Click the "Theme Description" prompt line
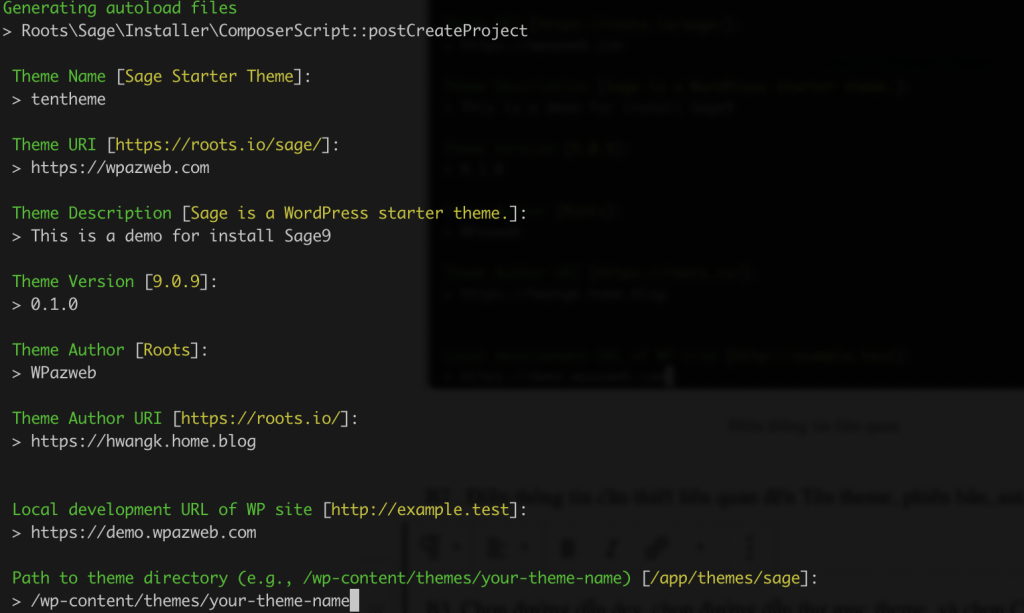 pyautogui.click(x=269, y=213)
